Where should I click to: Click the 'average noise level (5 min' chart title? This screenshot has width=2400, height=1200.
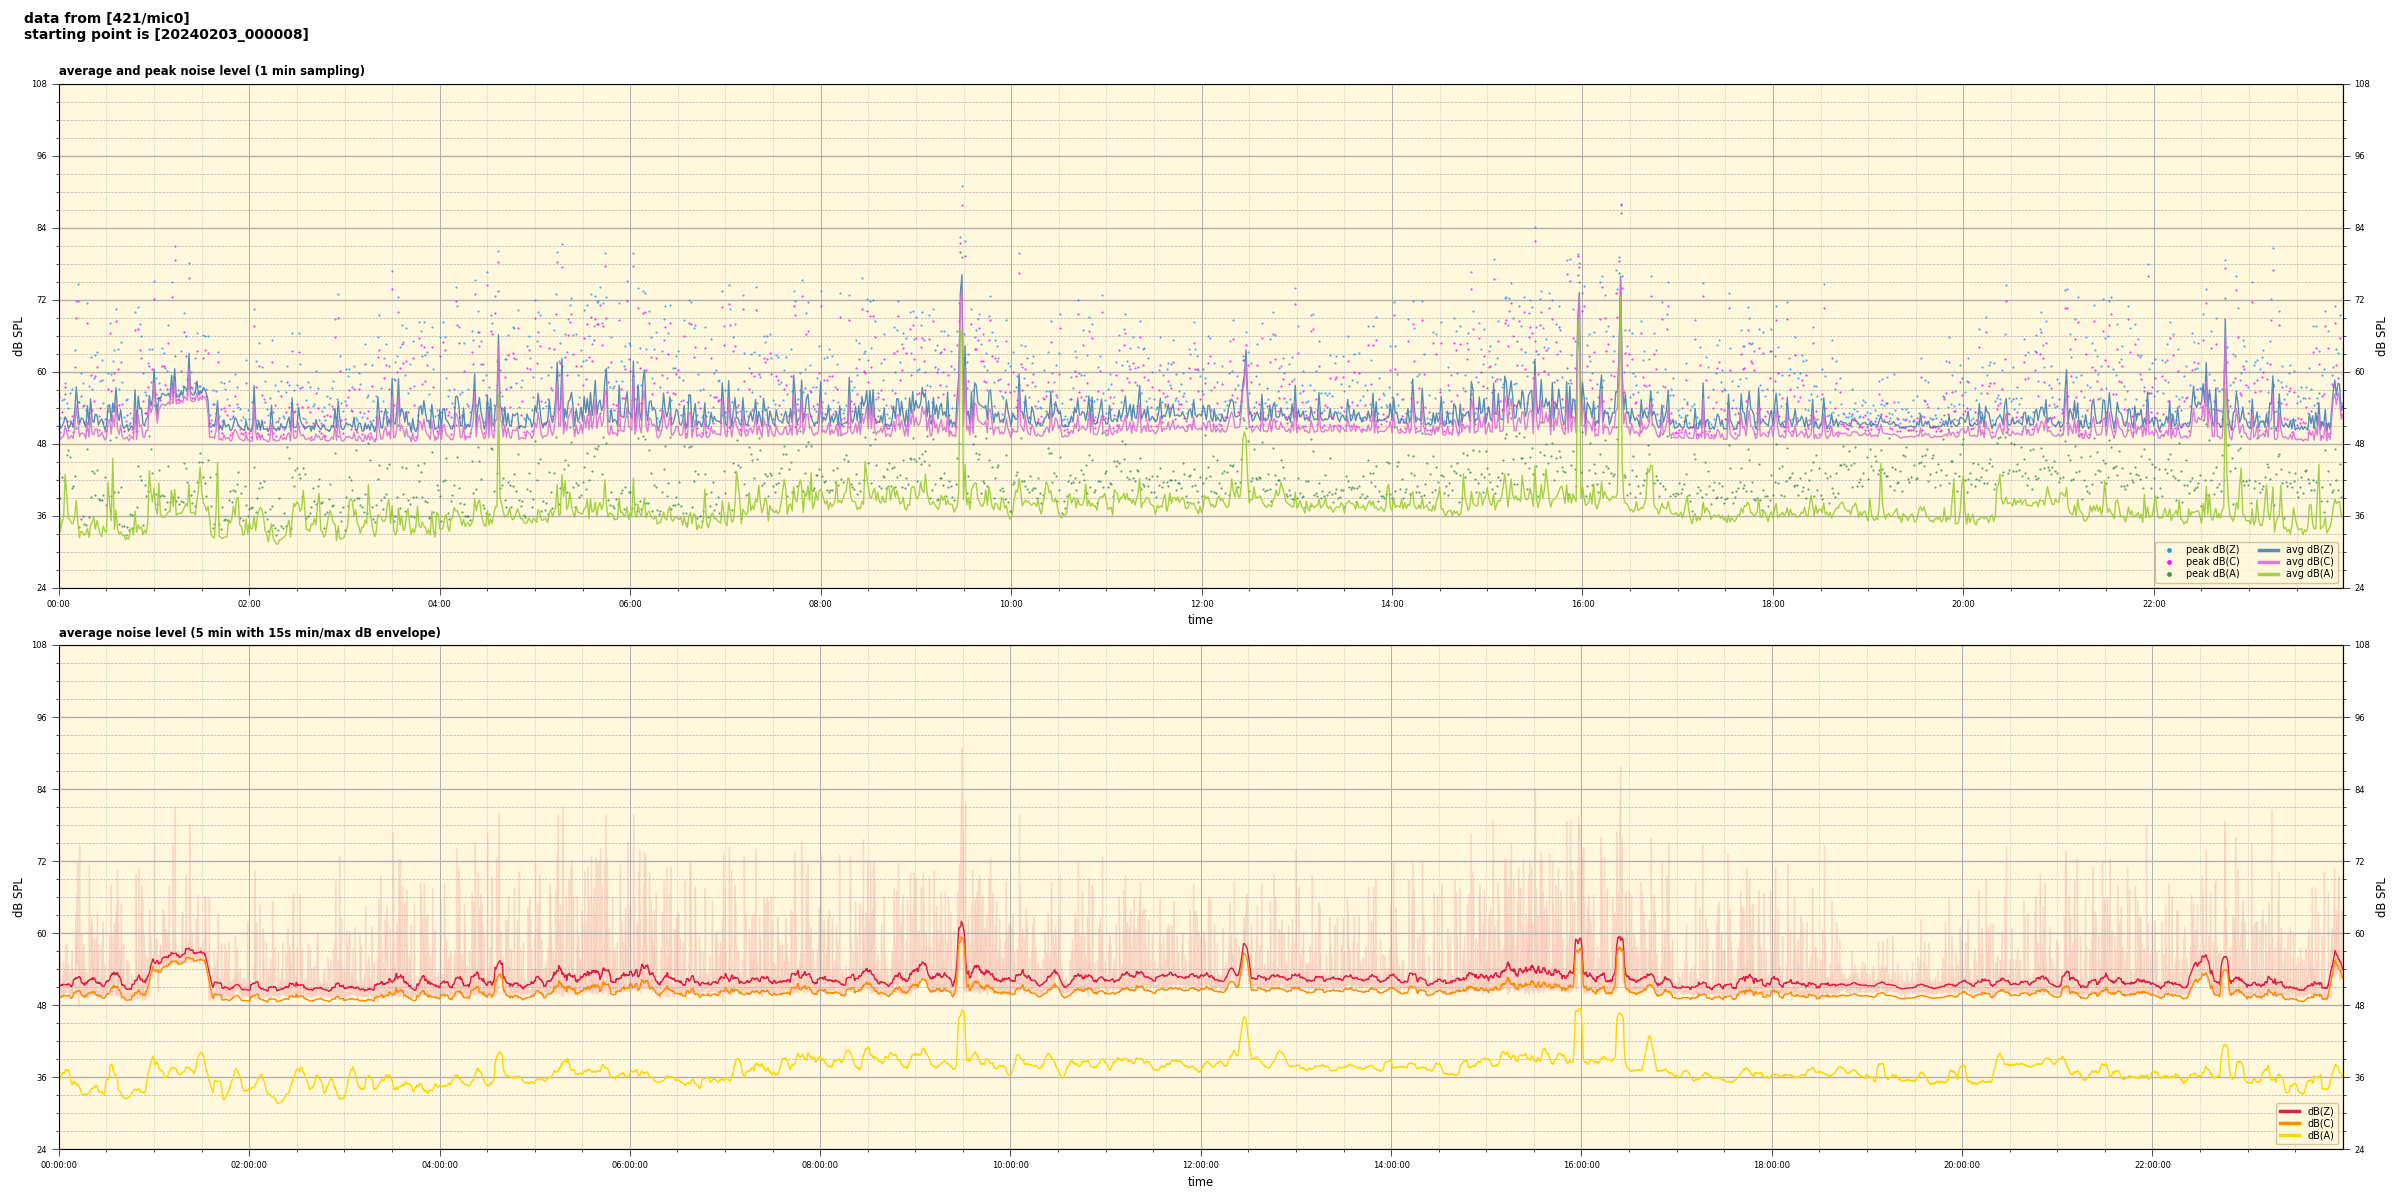249,633
